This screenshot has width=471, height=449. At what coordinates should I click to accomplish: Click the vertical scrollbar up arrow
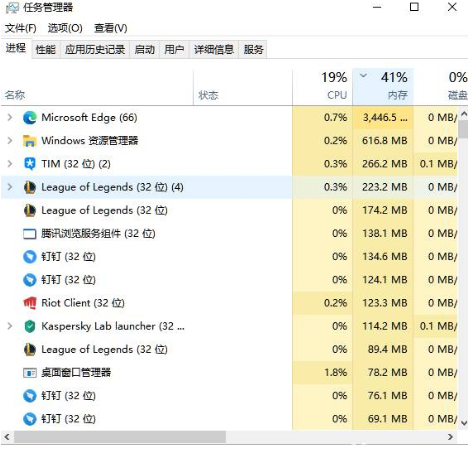coord(463,114)
